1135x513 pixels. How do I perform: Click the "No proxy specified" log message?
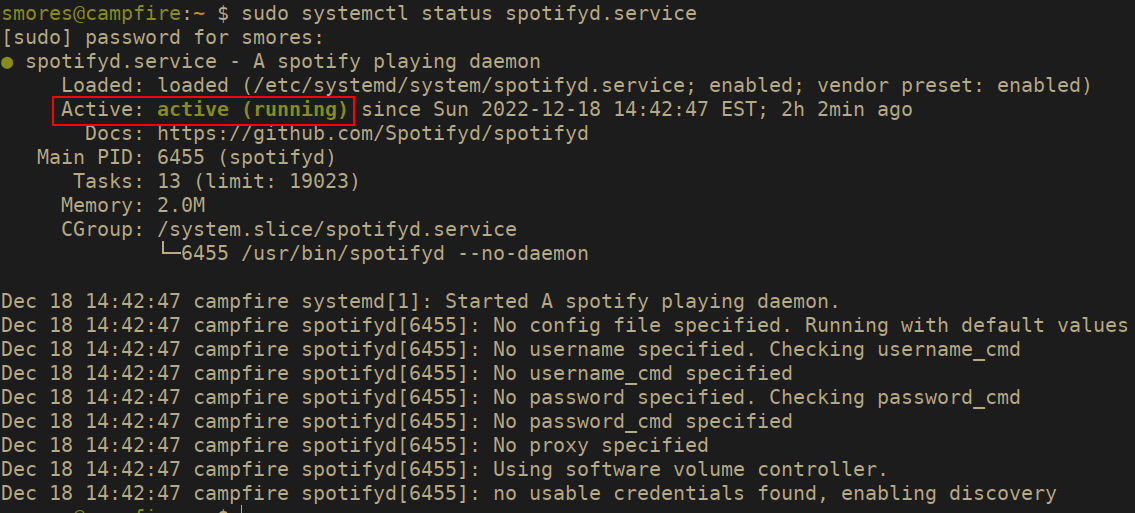pos(600,445)
